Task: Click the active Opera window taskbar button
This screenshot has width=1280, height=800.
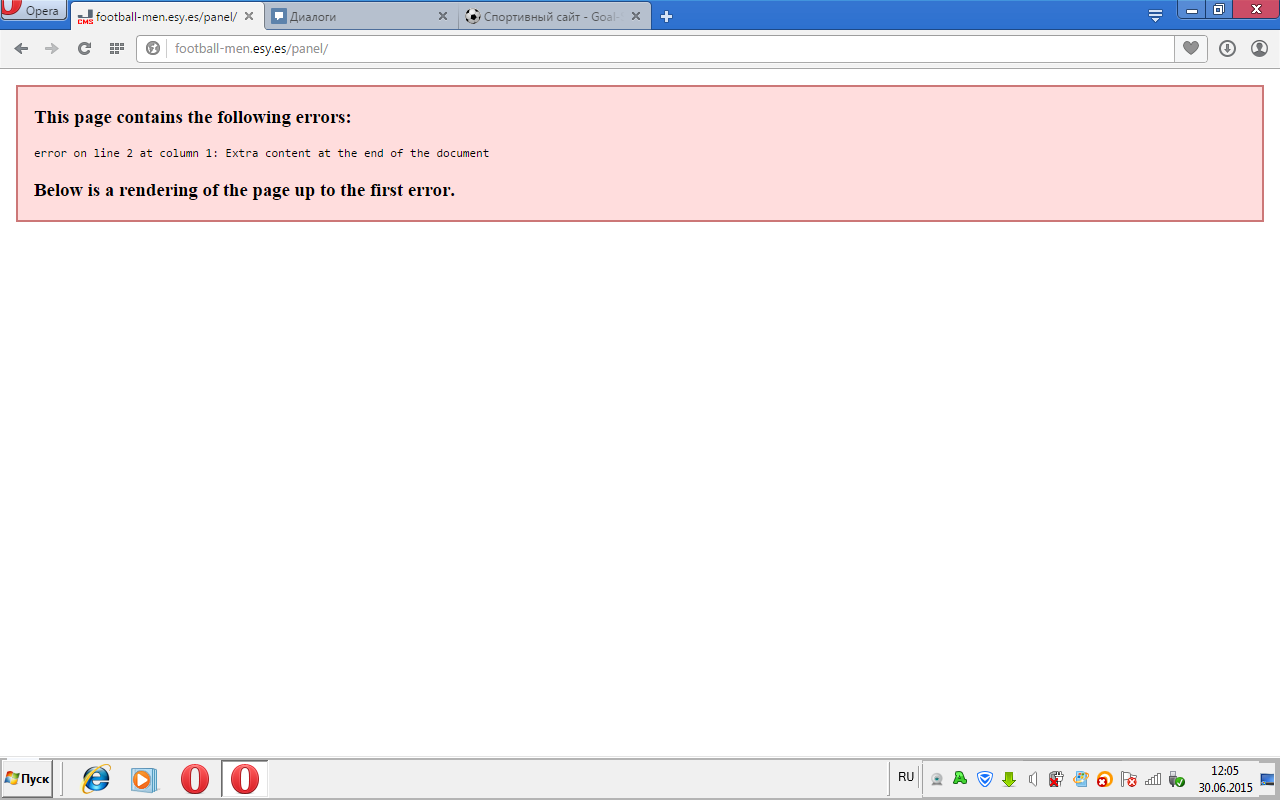Action: click(x=245, y=779)
